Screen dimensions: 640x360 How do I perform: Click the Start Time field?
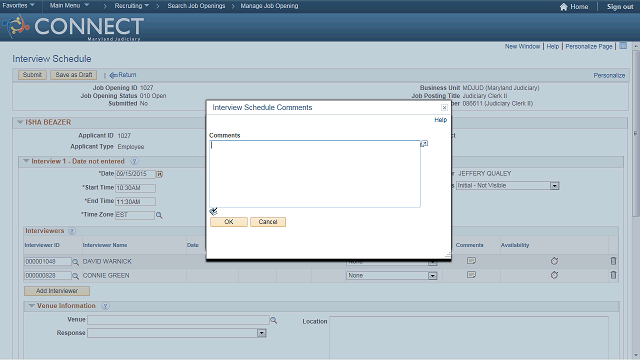point(135,188)
